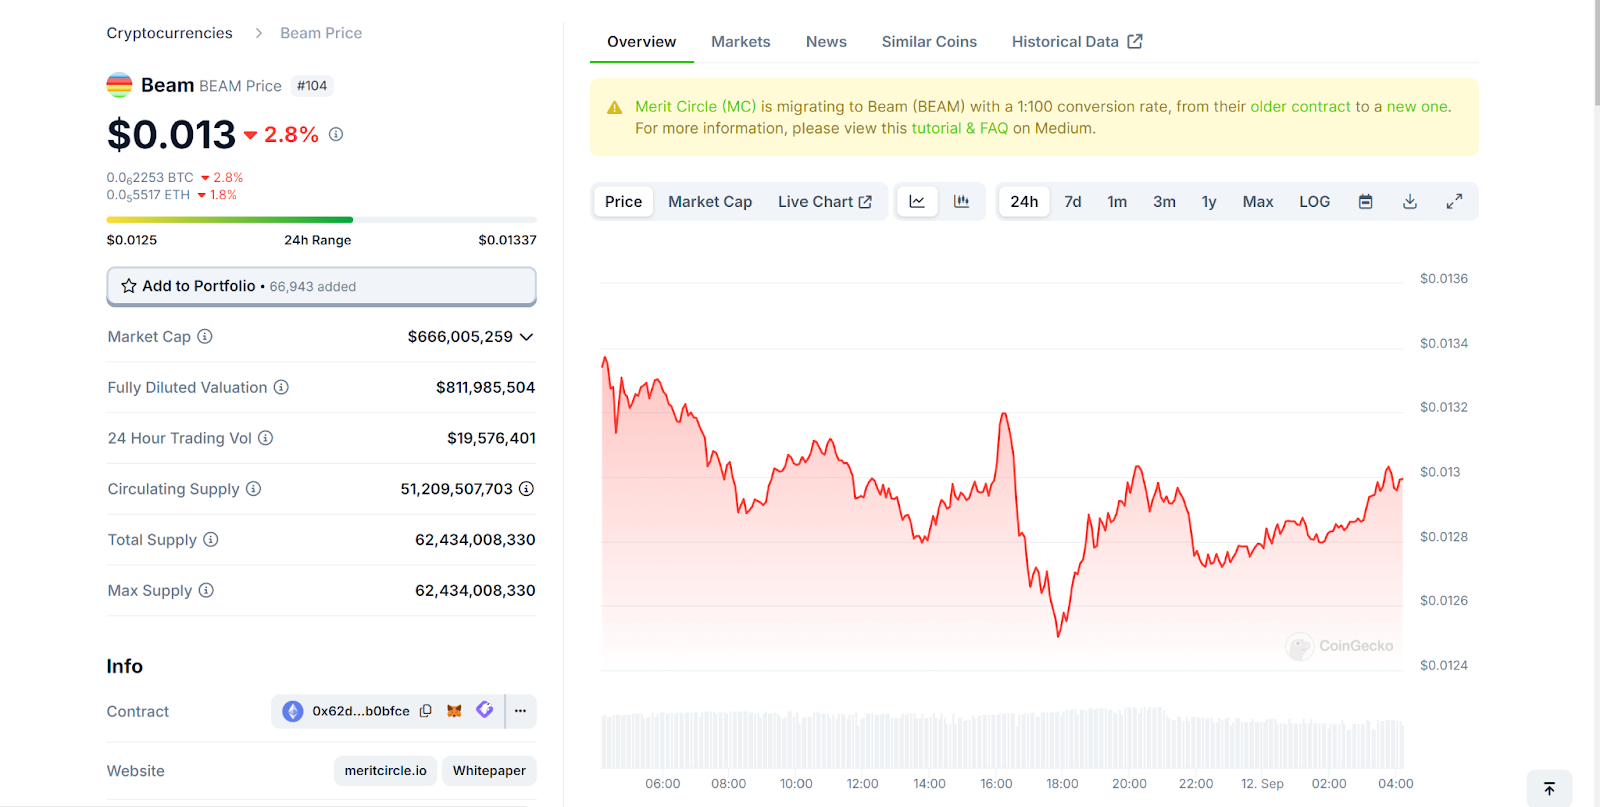Screen dimensions: 1600x807
Task: Click the Beam Price breadcrumb text
Action: pos(321,33)
